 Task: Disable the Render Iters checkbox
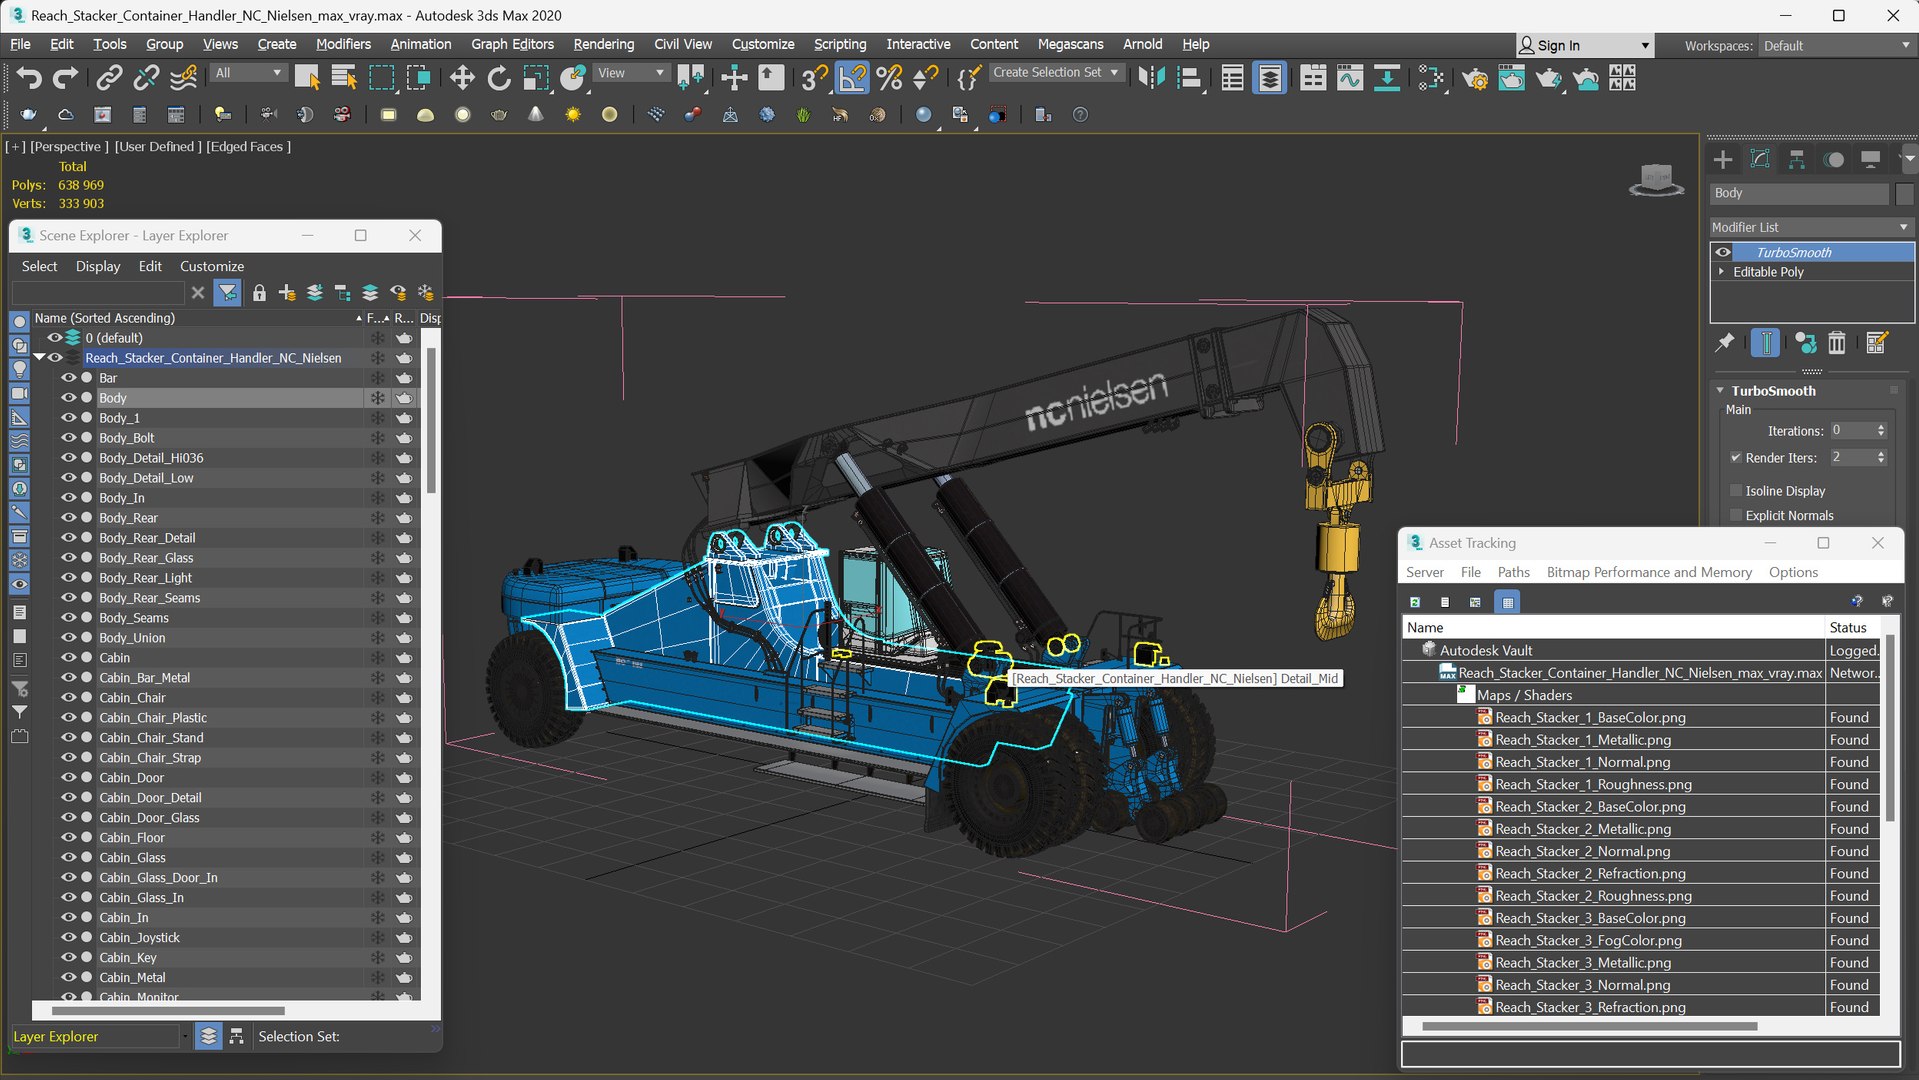pos(1736,458)
